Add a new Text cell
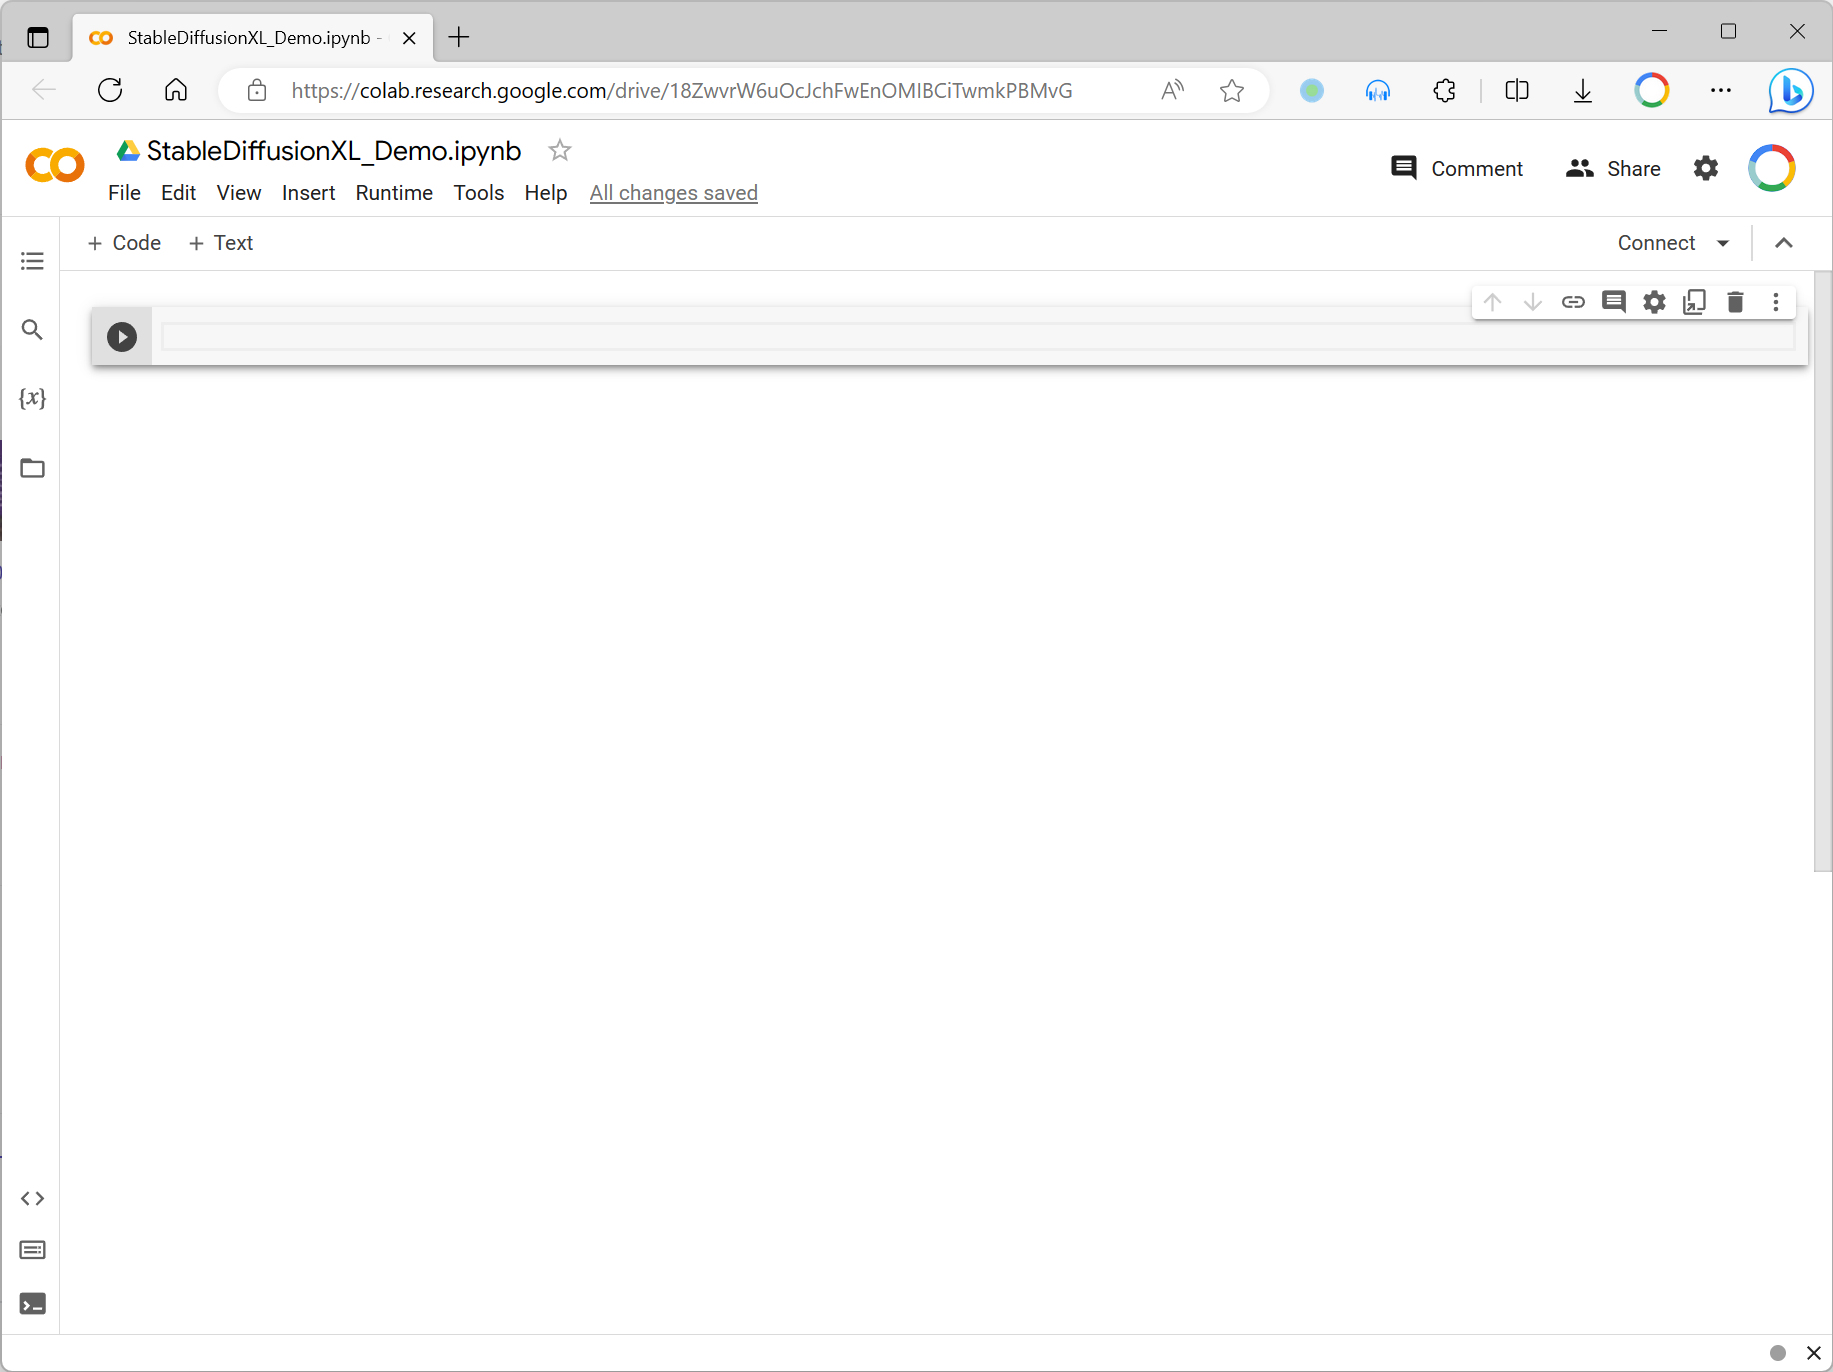1833x1372 pixels. [x=221, y=243]
